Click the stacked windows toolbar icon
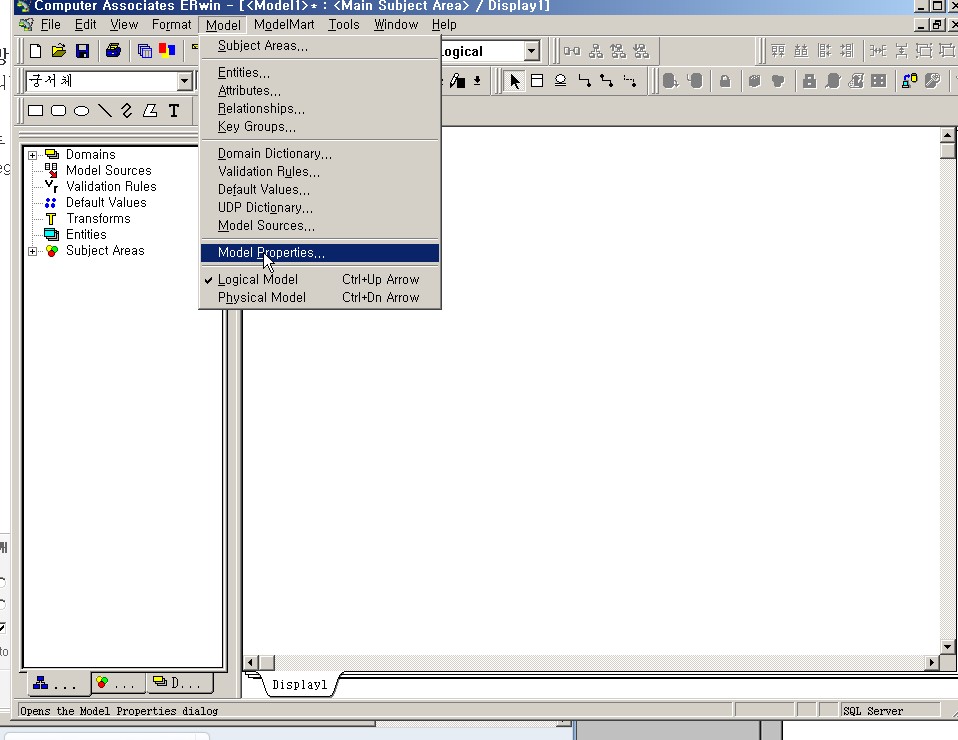Viewport: 958px width, 740px height. pyautogui.click(x=145, y=51)
